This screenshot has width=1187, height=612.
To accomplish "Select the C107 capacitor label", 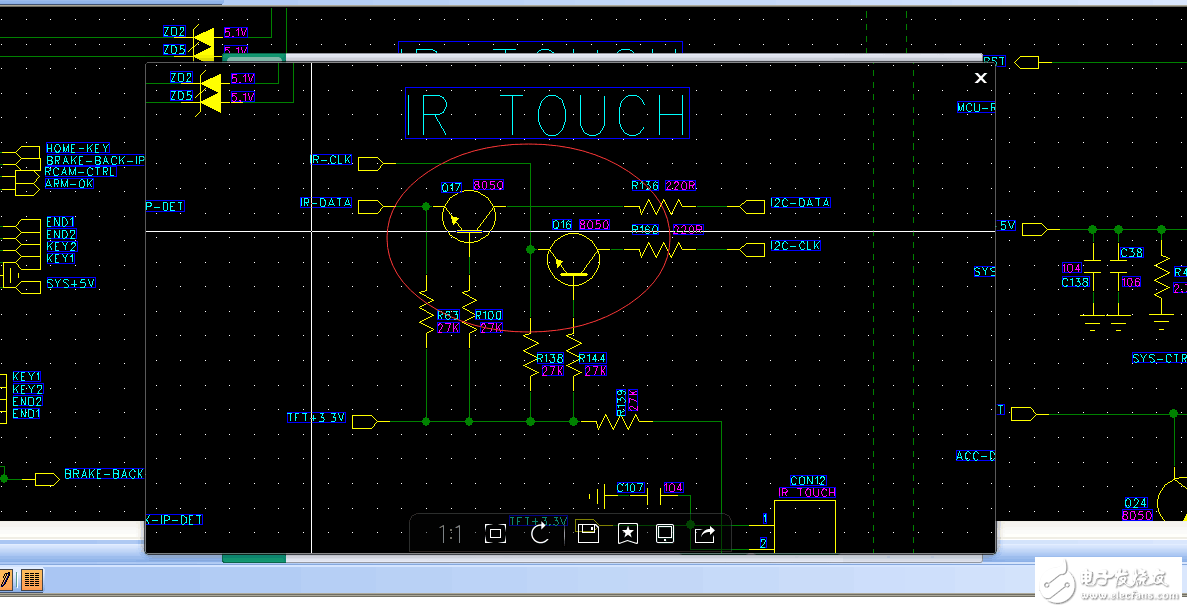I will [630, 488].
